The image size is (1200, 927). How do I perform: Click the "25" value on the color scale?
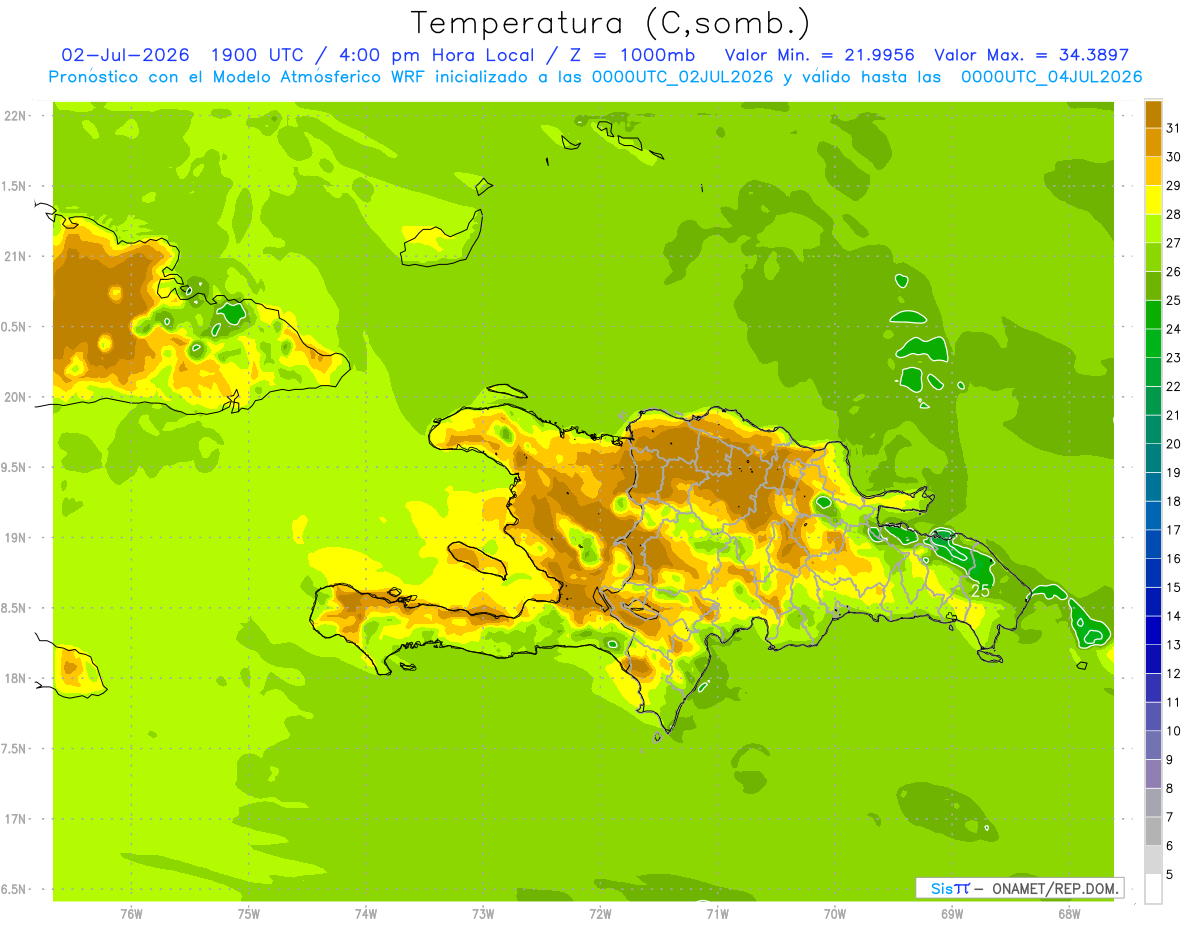pos(1175,301)
